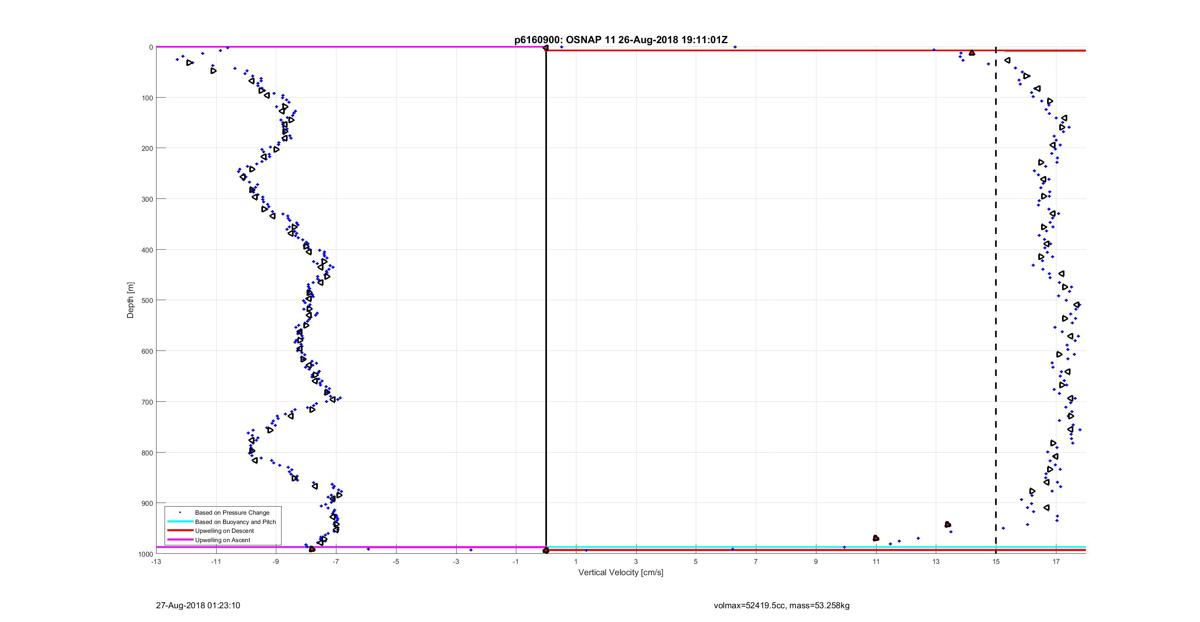Click the '-9' velocity tick label
The height and width of the screenshot is (622, 1200).
[x=276, y=562]
